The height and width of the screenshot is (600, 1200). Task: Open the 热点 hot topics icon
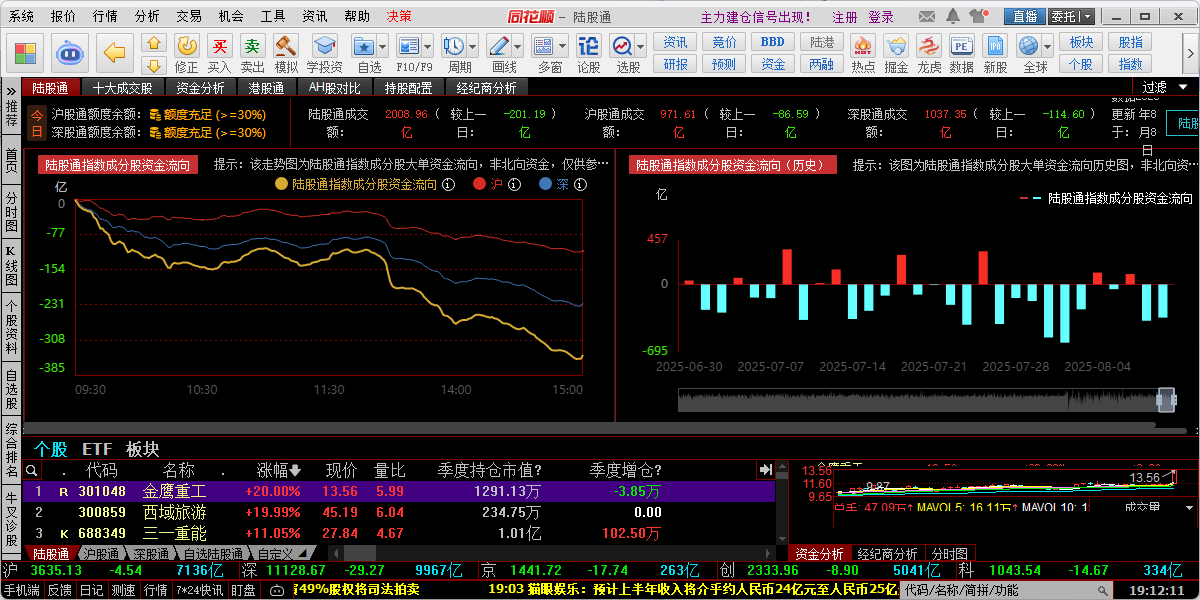(863, 47)
